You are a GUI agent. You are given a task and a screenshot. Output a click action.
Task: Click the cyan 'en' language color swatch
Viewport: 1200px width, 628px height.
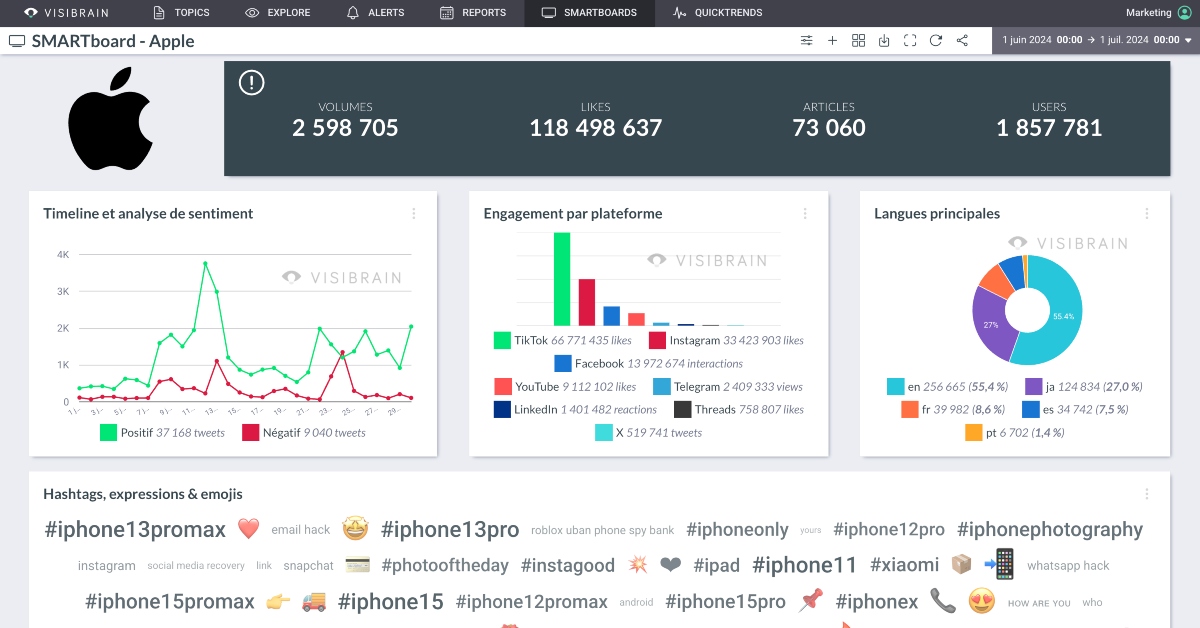896,387
